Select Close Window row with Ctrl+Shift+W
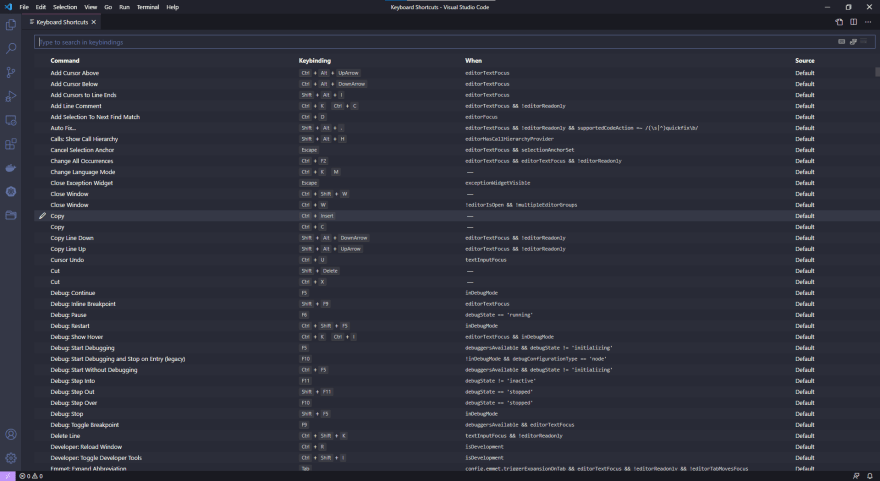Viewport: 880px width, 481px height. click(454, 194)
